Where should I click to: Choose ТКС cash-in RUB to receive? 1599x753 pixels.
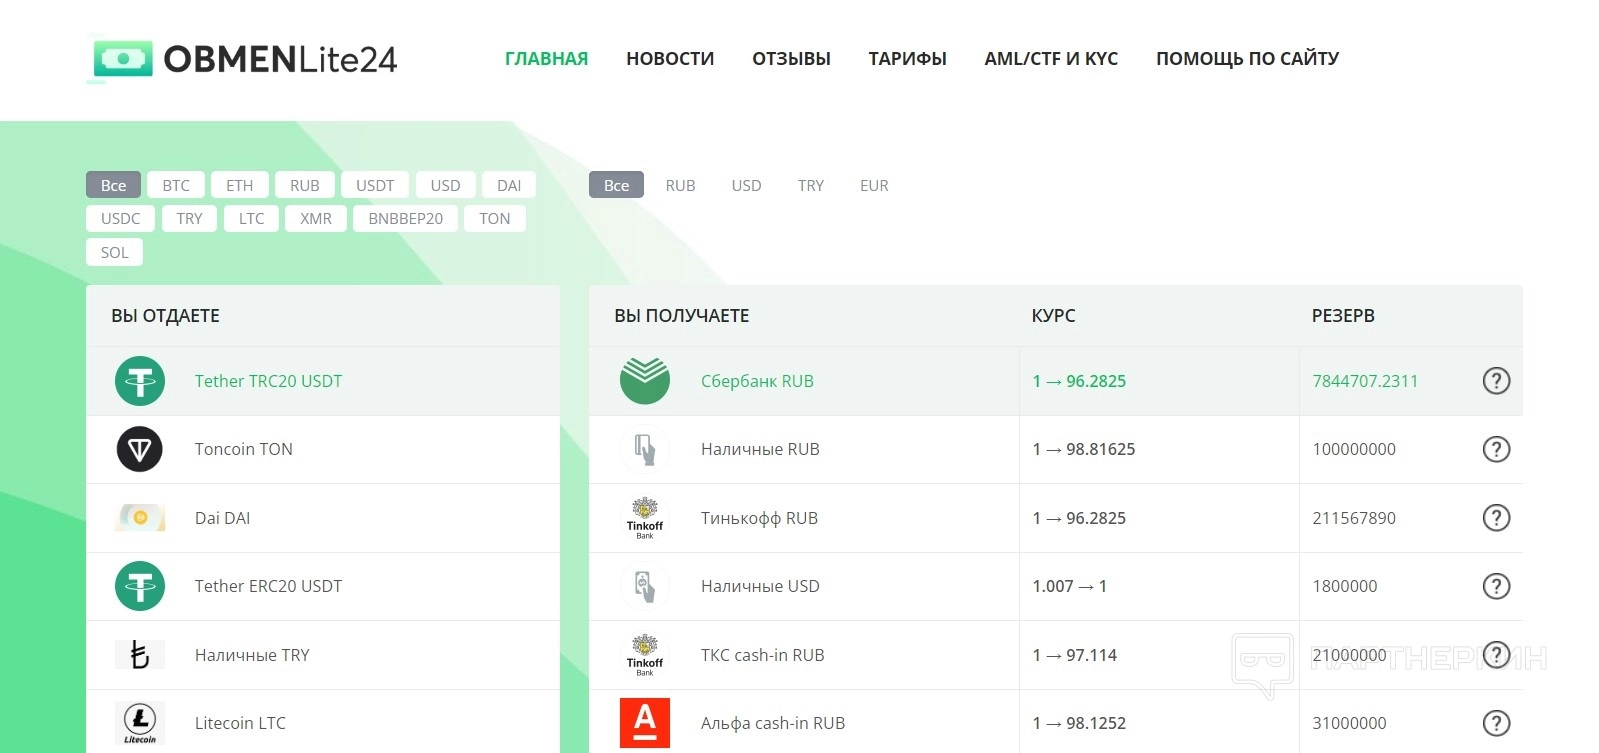pos(1056,655)
